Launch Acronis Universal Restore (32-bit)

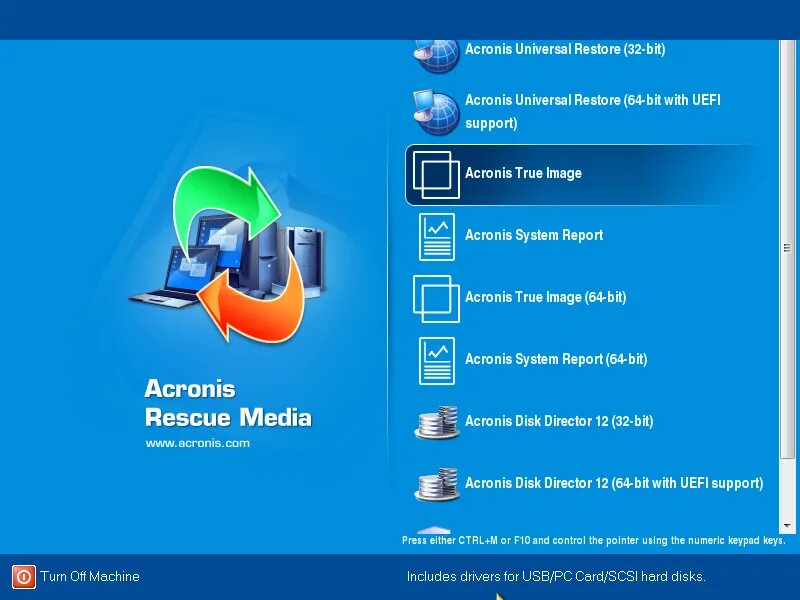pos(565,49)
